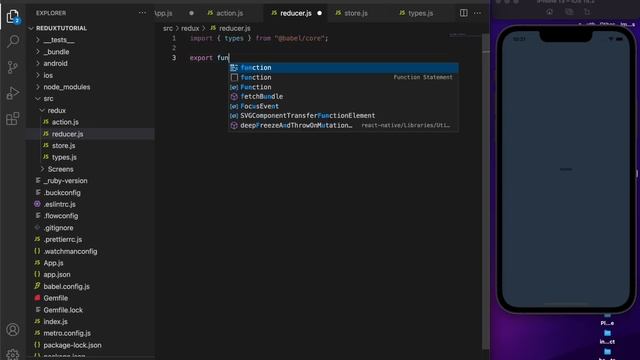Click the Function Statement snippet icon
This screenshot has height=360, width=640.
[x=234, y=77]
